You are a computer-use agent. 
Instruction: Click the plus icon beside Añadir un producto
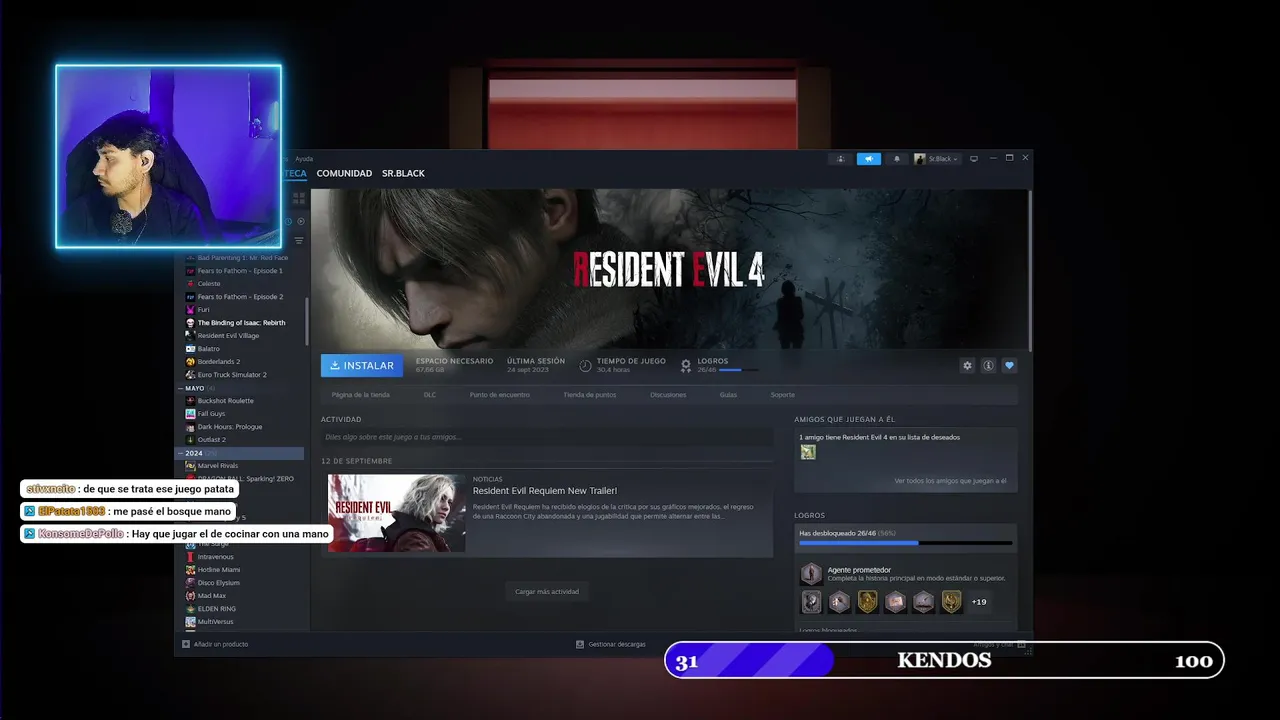[186, 644]
